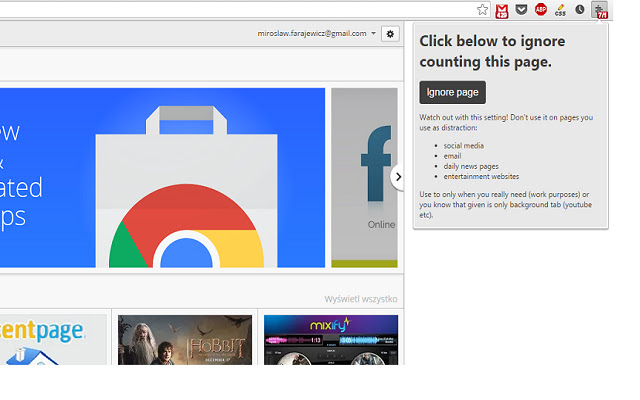Open the miroslaw.farajewicz@gmail.com account dropdown
The height and width of the screenshot is (400, 640).
click(316, 33)
